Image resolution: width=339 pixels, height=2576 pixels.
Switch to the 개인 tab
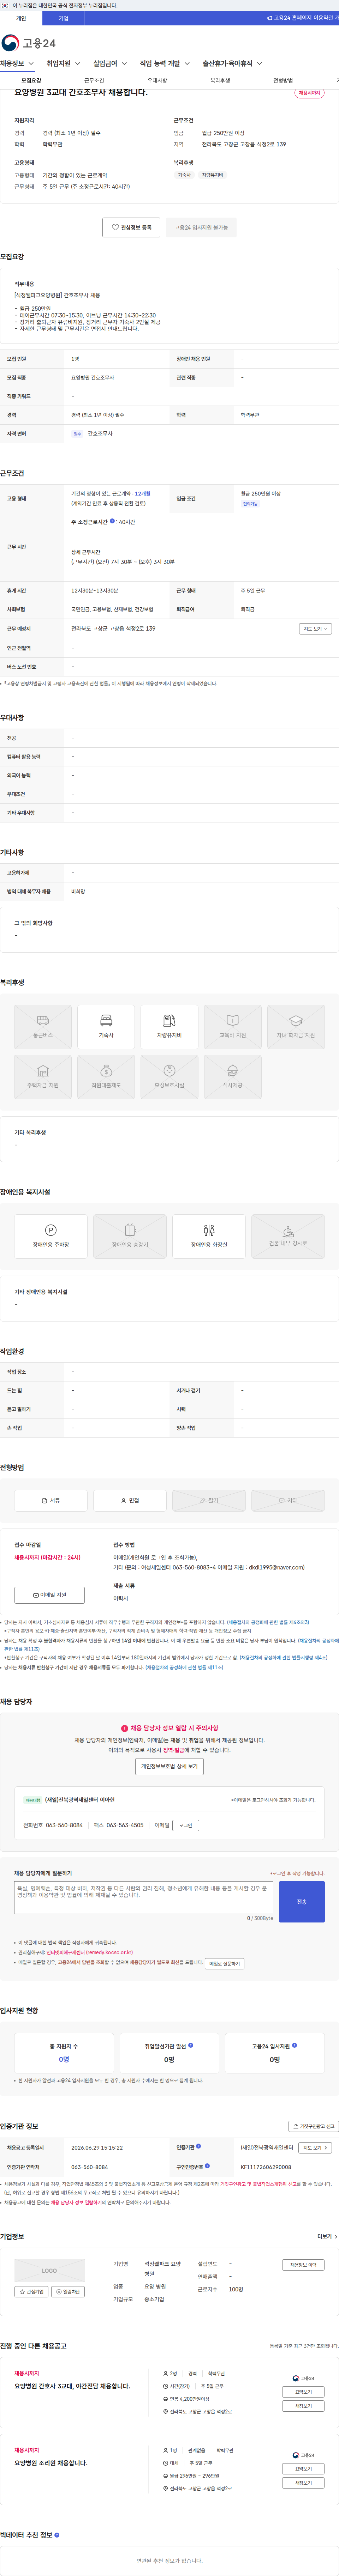(21, 18)
